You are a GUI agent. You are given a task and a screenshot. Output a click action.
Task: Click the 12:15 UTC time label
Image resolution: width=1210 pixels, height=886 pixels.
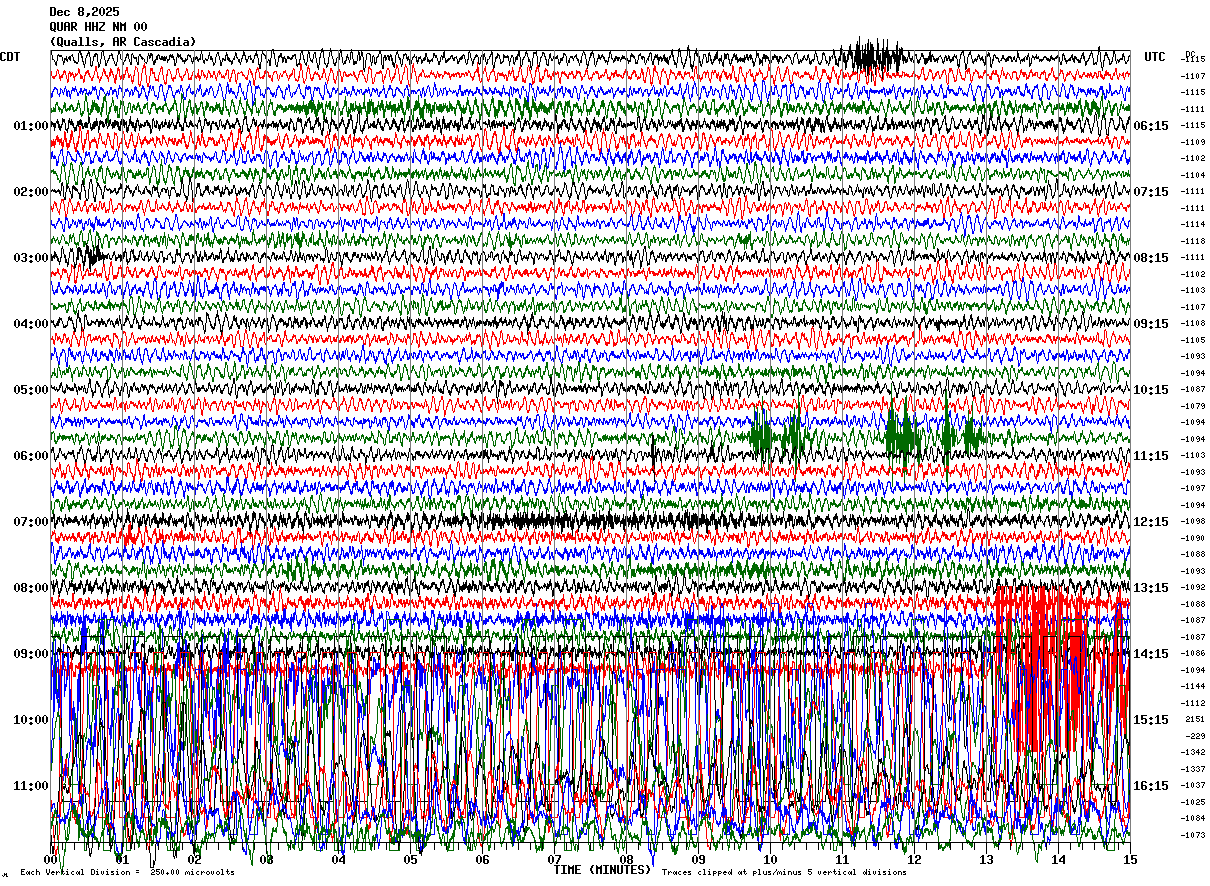coord(1152,522)
